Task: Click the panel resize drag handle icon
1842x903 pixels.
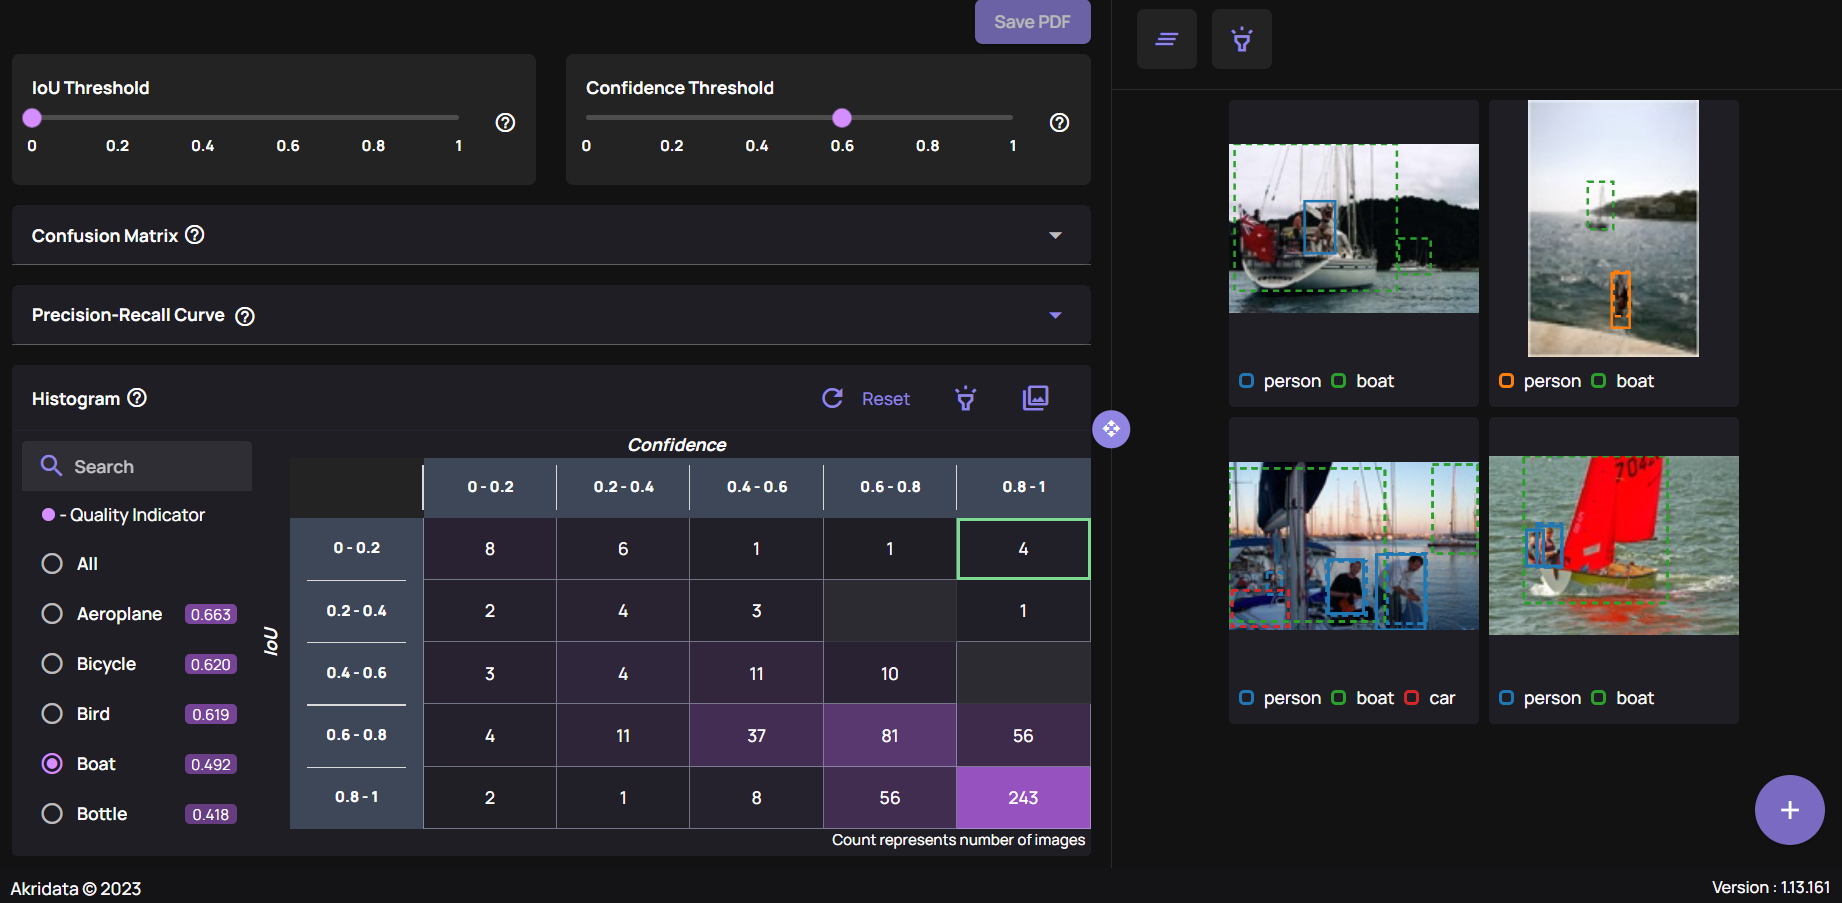Action: pyautogui.click(x=1111, y=429)
